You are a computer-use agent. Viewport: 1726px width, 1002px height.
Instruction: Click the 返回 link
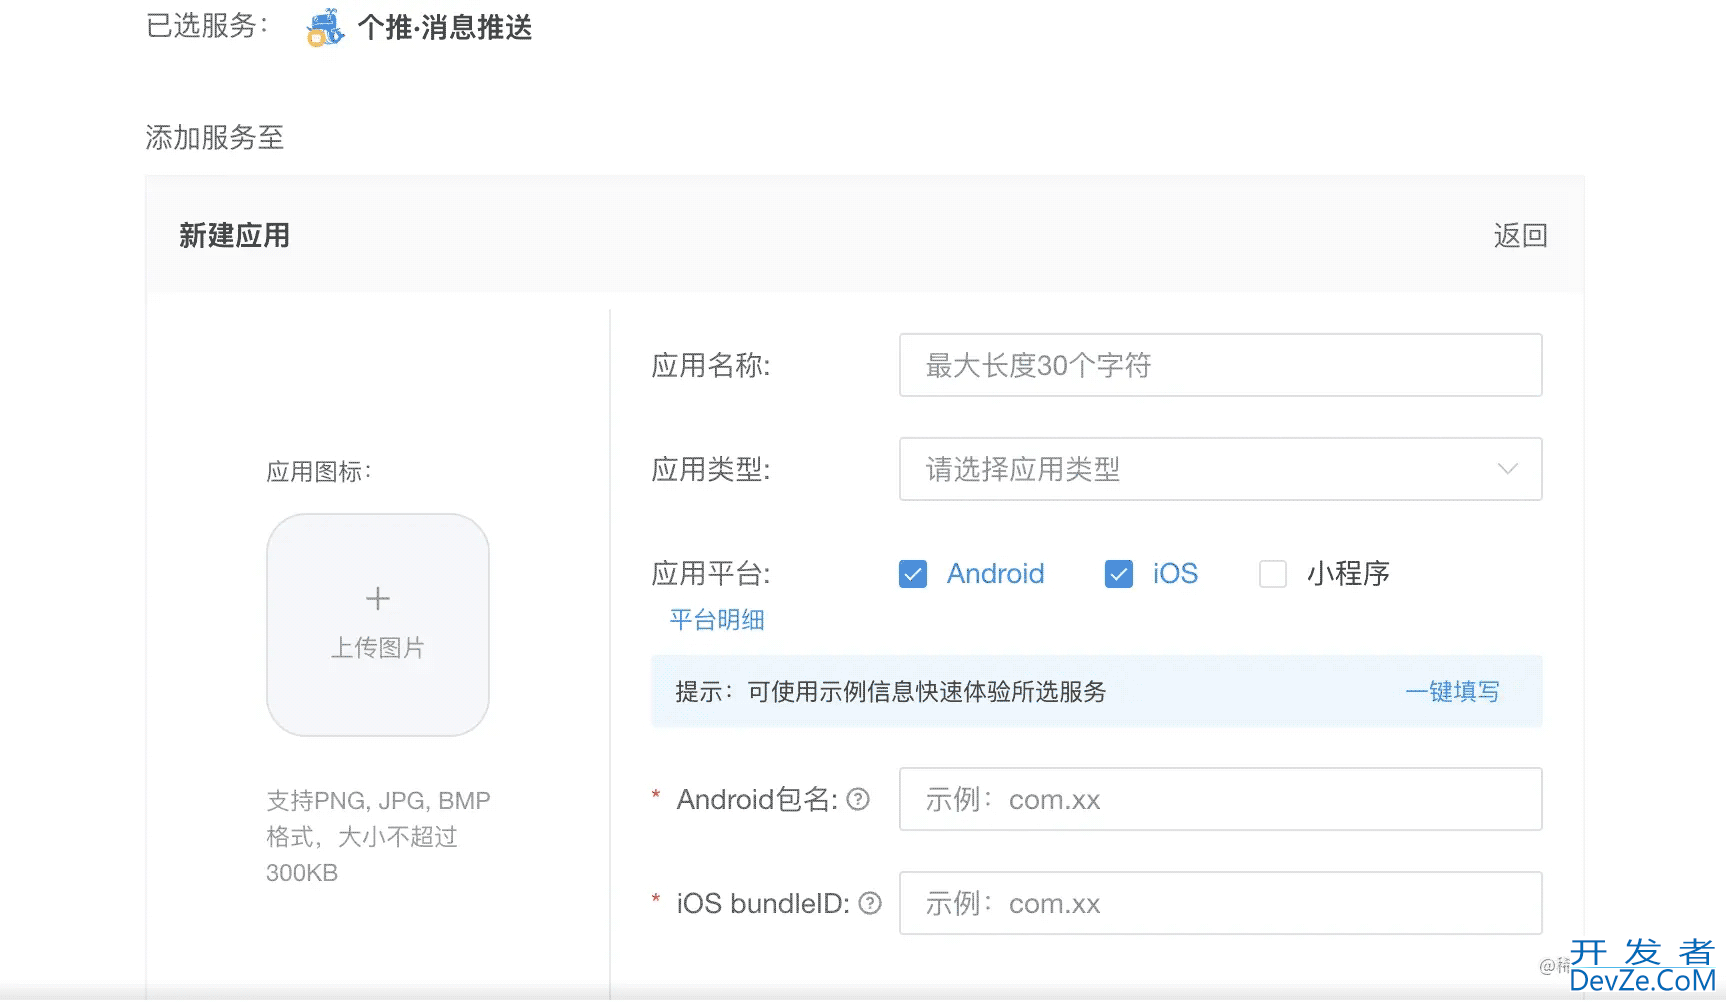coord(1520,236)
